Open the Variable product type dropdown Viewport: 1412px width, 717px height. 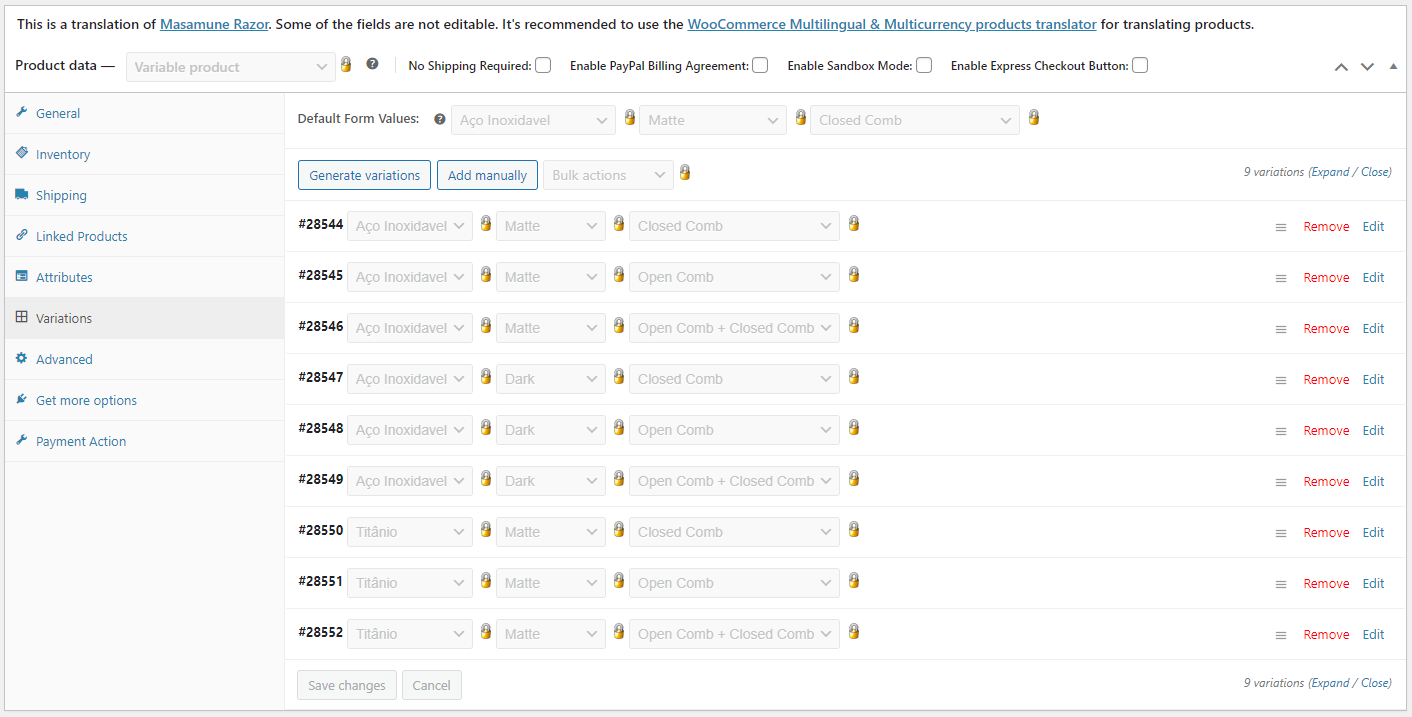coord(230,67)
